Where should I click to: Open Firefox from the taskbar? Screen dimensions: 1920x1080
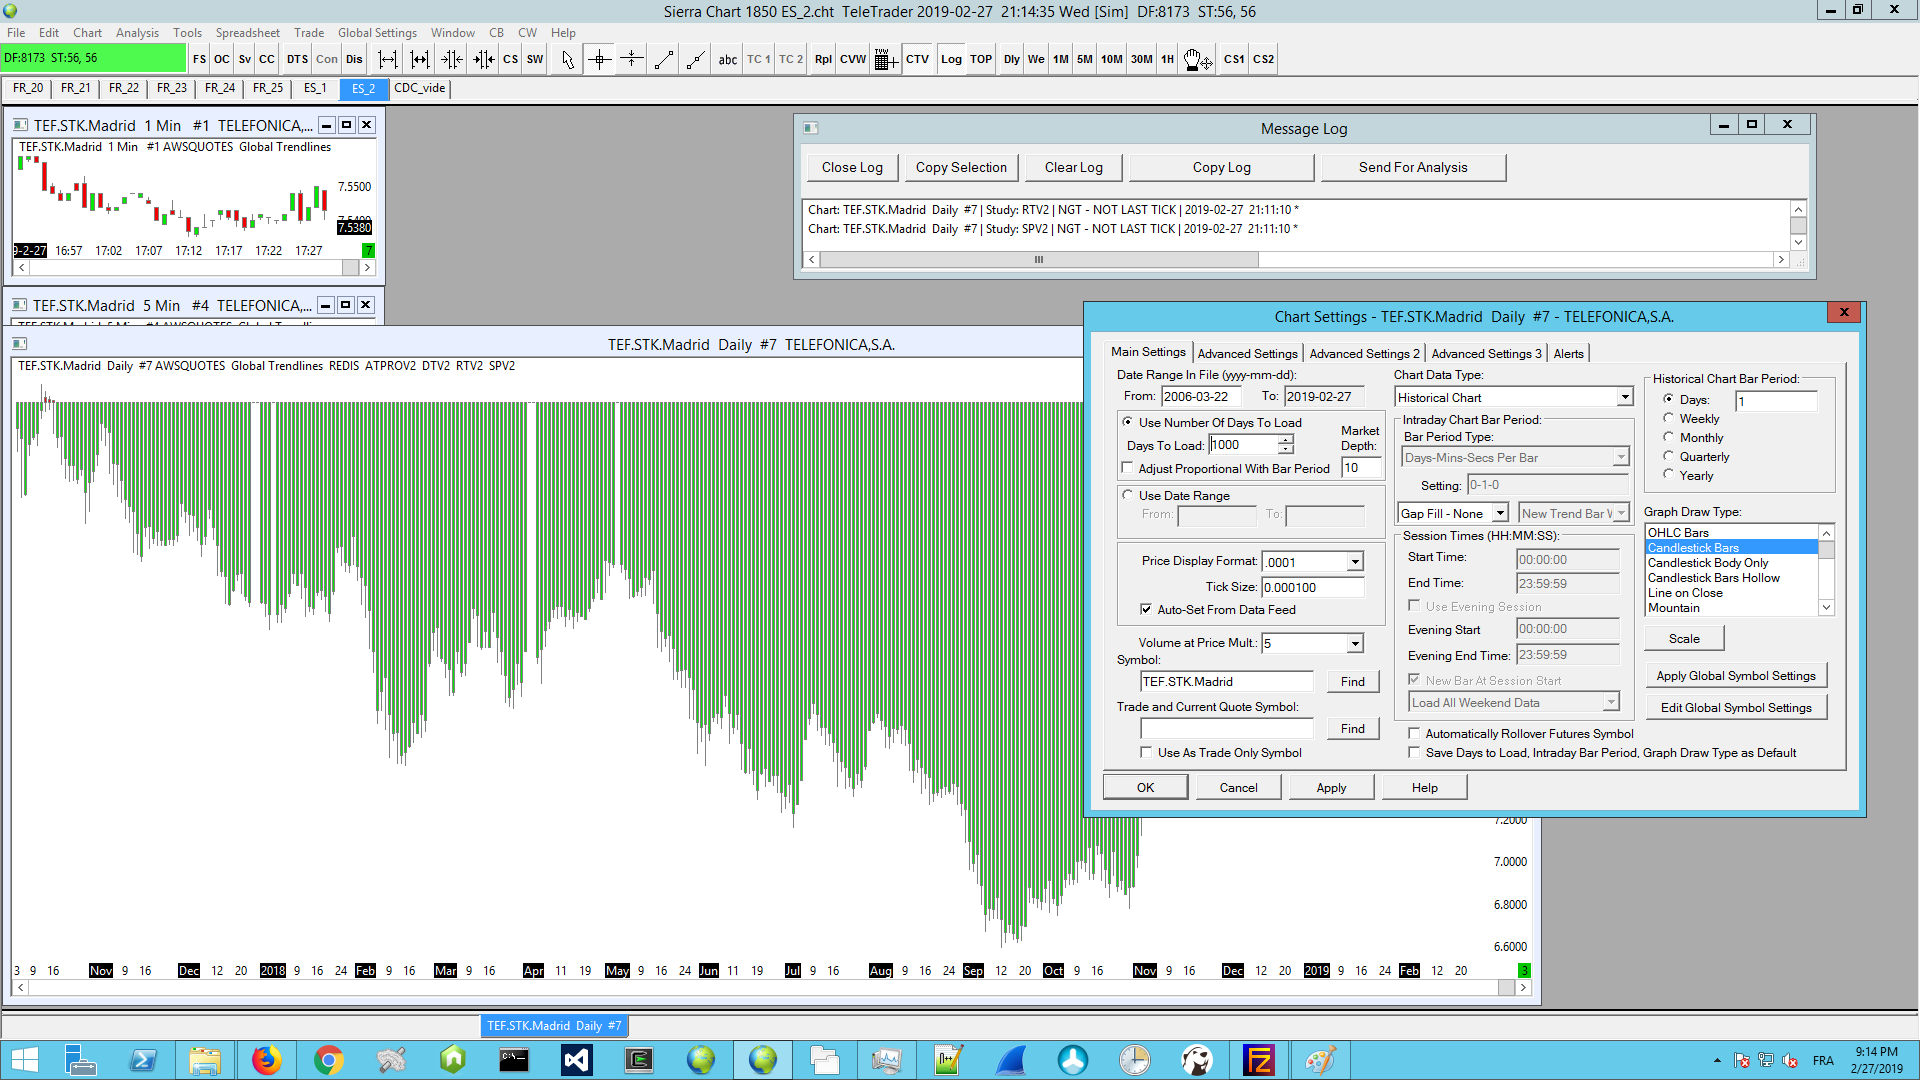pyautogui.click(x=266, y=1059)
